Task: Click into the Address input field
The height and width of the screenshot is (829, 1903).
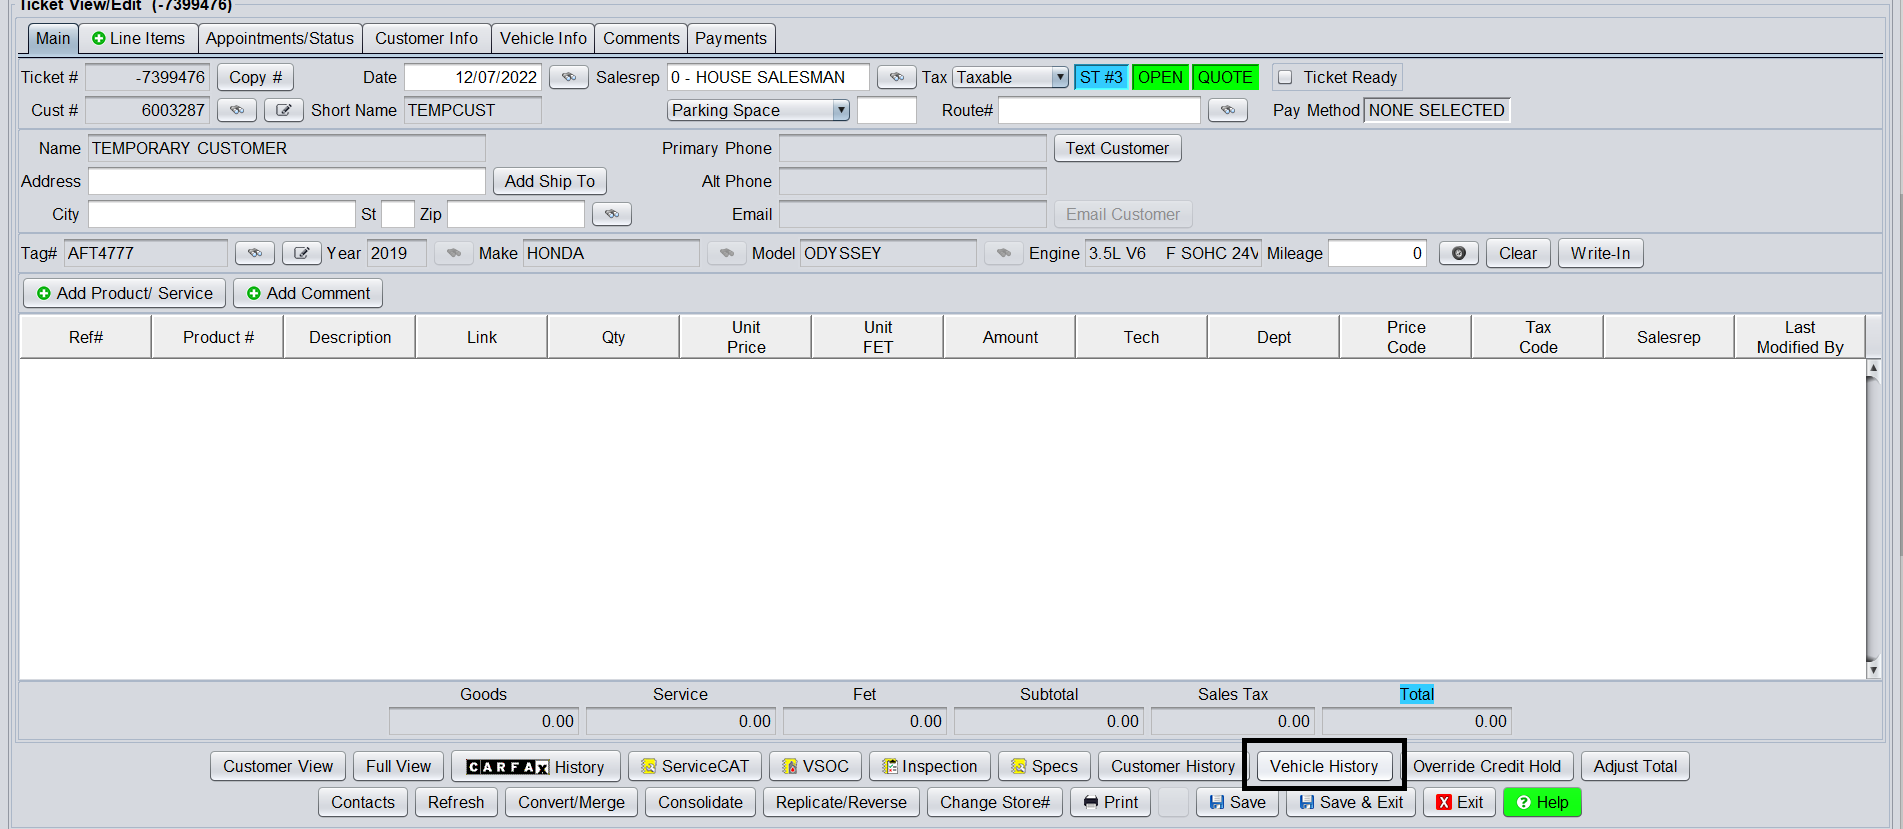Action: (x=287, y=181)
